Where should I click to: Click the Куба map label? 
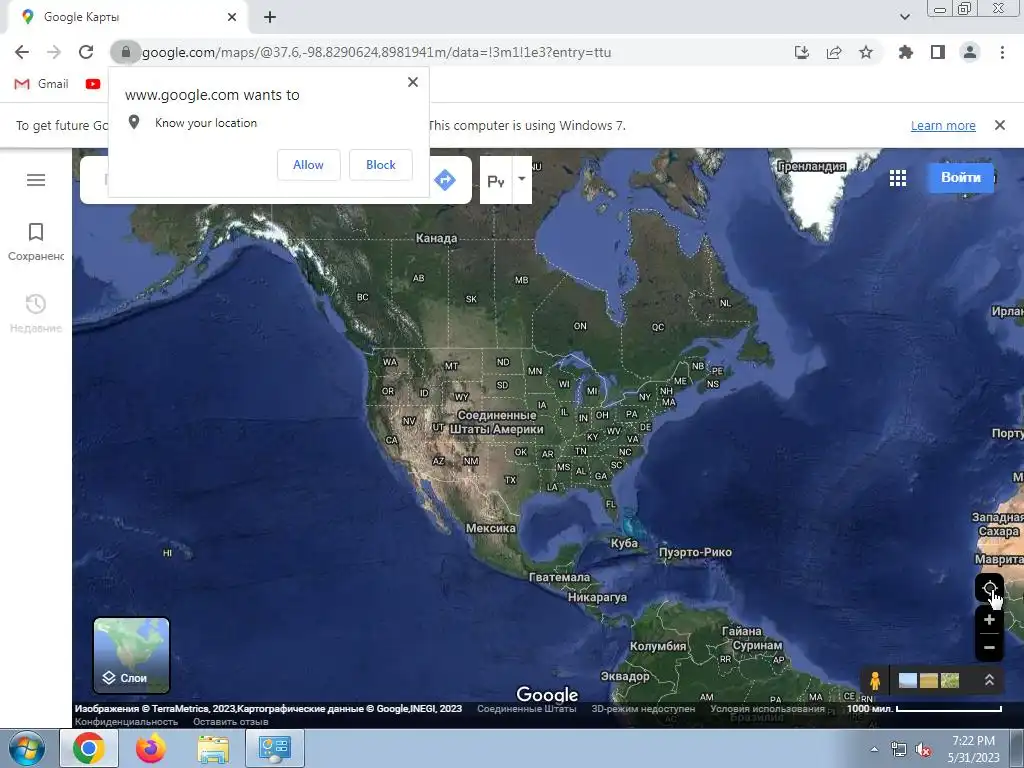pyautogui.click(x=624, y=543)
